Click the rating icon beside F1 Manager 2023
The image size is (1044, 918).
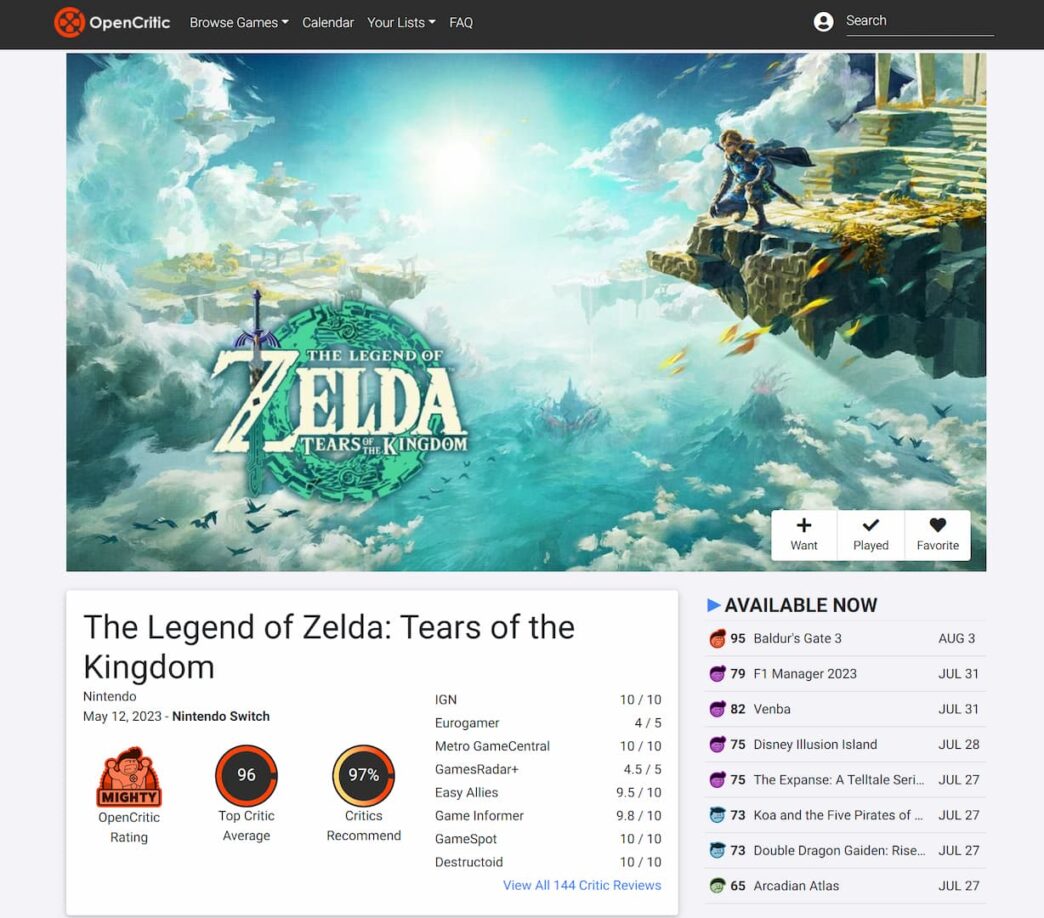(717, 674)
